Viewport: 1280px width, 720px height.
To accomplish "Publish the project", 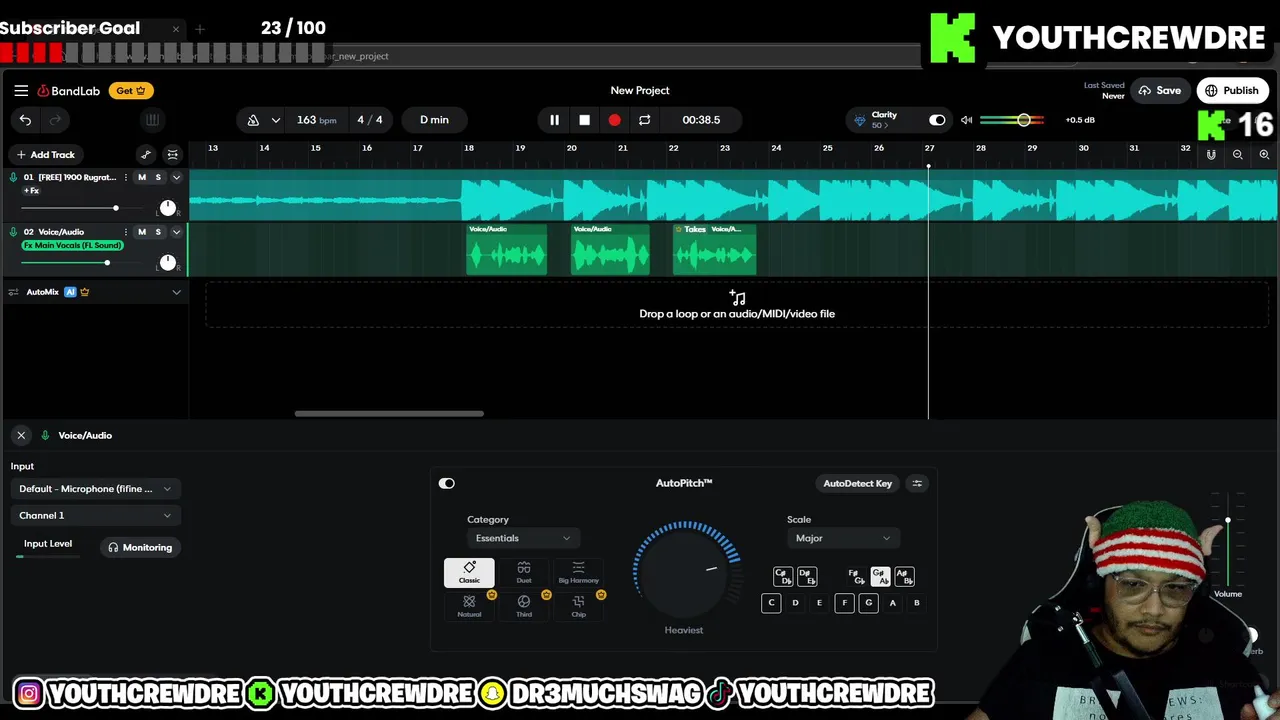I will tap(1232, 91).
